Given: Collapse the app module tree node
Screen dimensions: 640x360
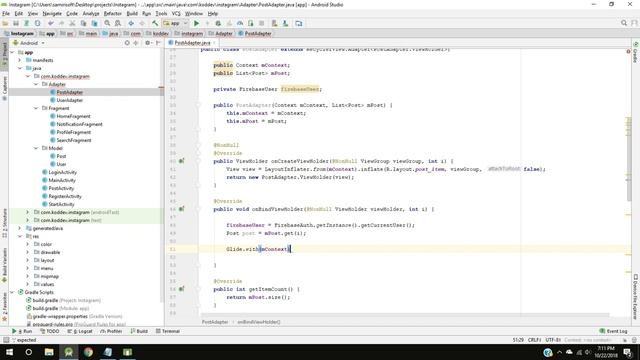Looking at the screenshot, I should coord(12,52).
